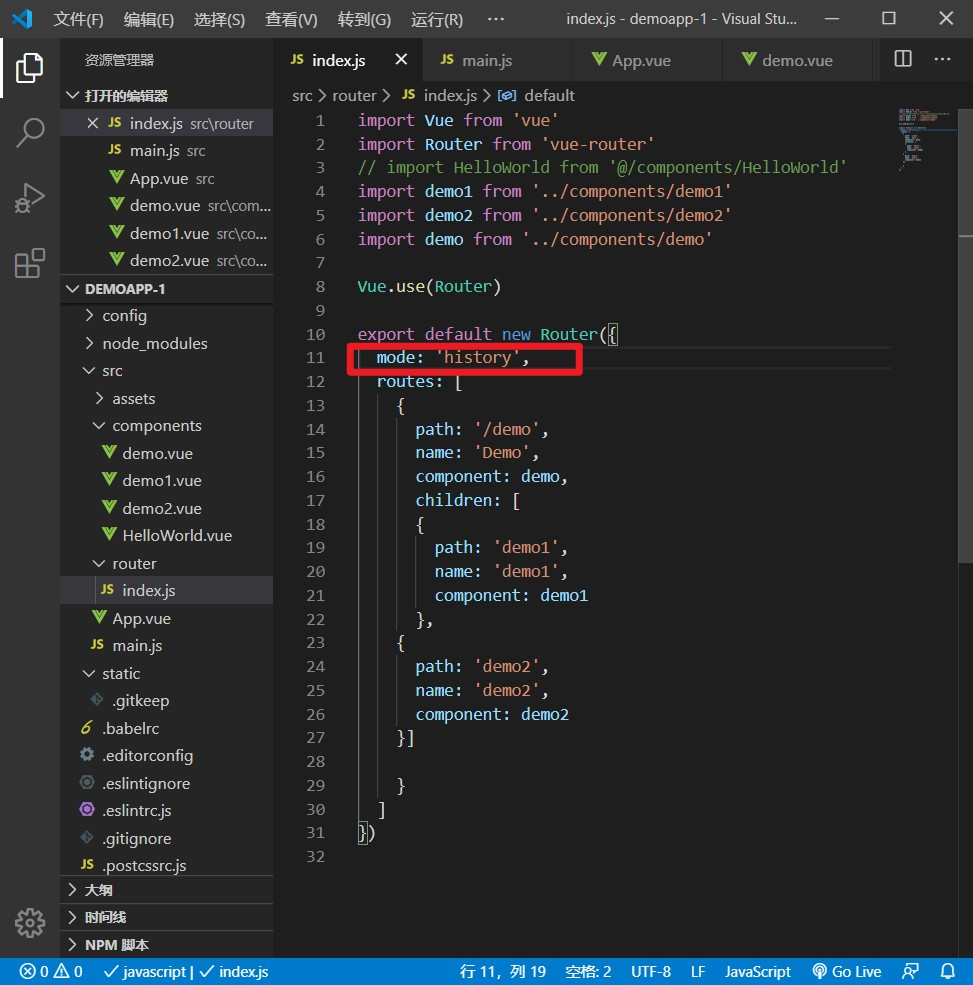Open the Explorer view in activity bar

(x=29, y=68)
